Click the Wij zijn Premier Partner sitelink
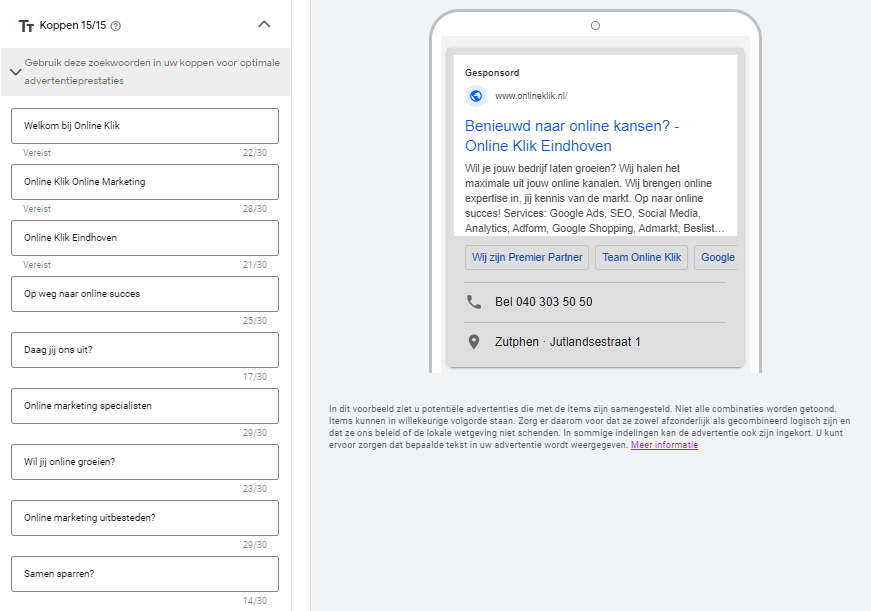 click(x=527, y=257)
